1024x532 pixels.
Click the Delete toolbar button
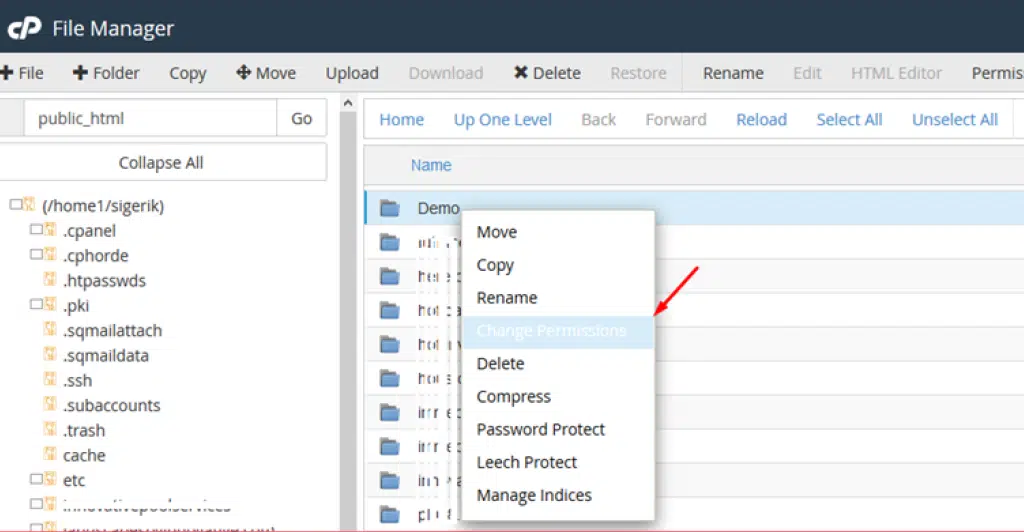tap(547, 73)
